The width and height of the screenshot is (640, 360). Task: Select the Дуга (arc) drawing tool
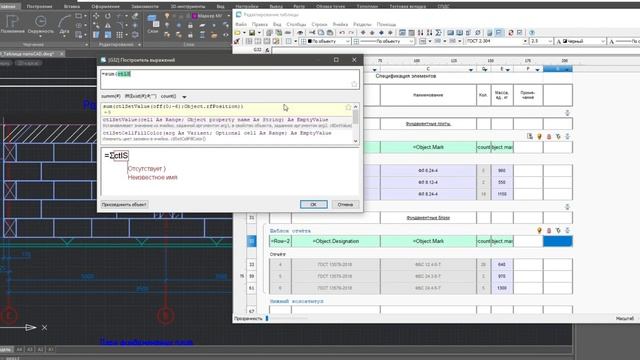tap(64, 24)
